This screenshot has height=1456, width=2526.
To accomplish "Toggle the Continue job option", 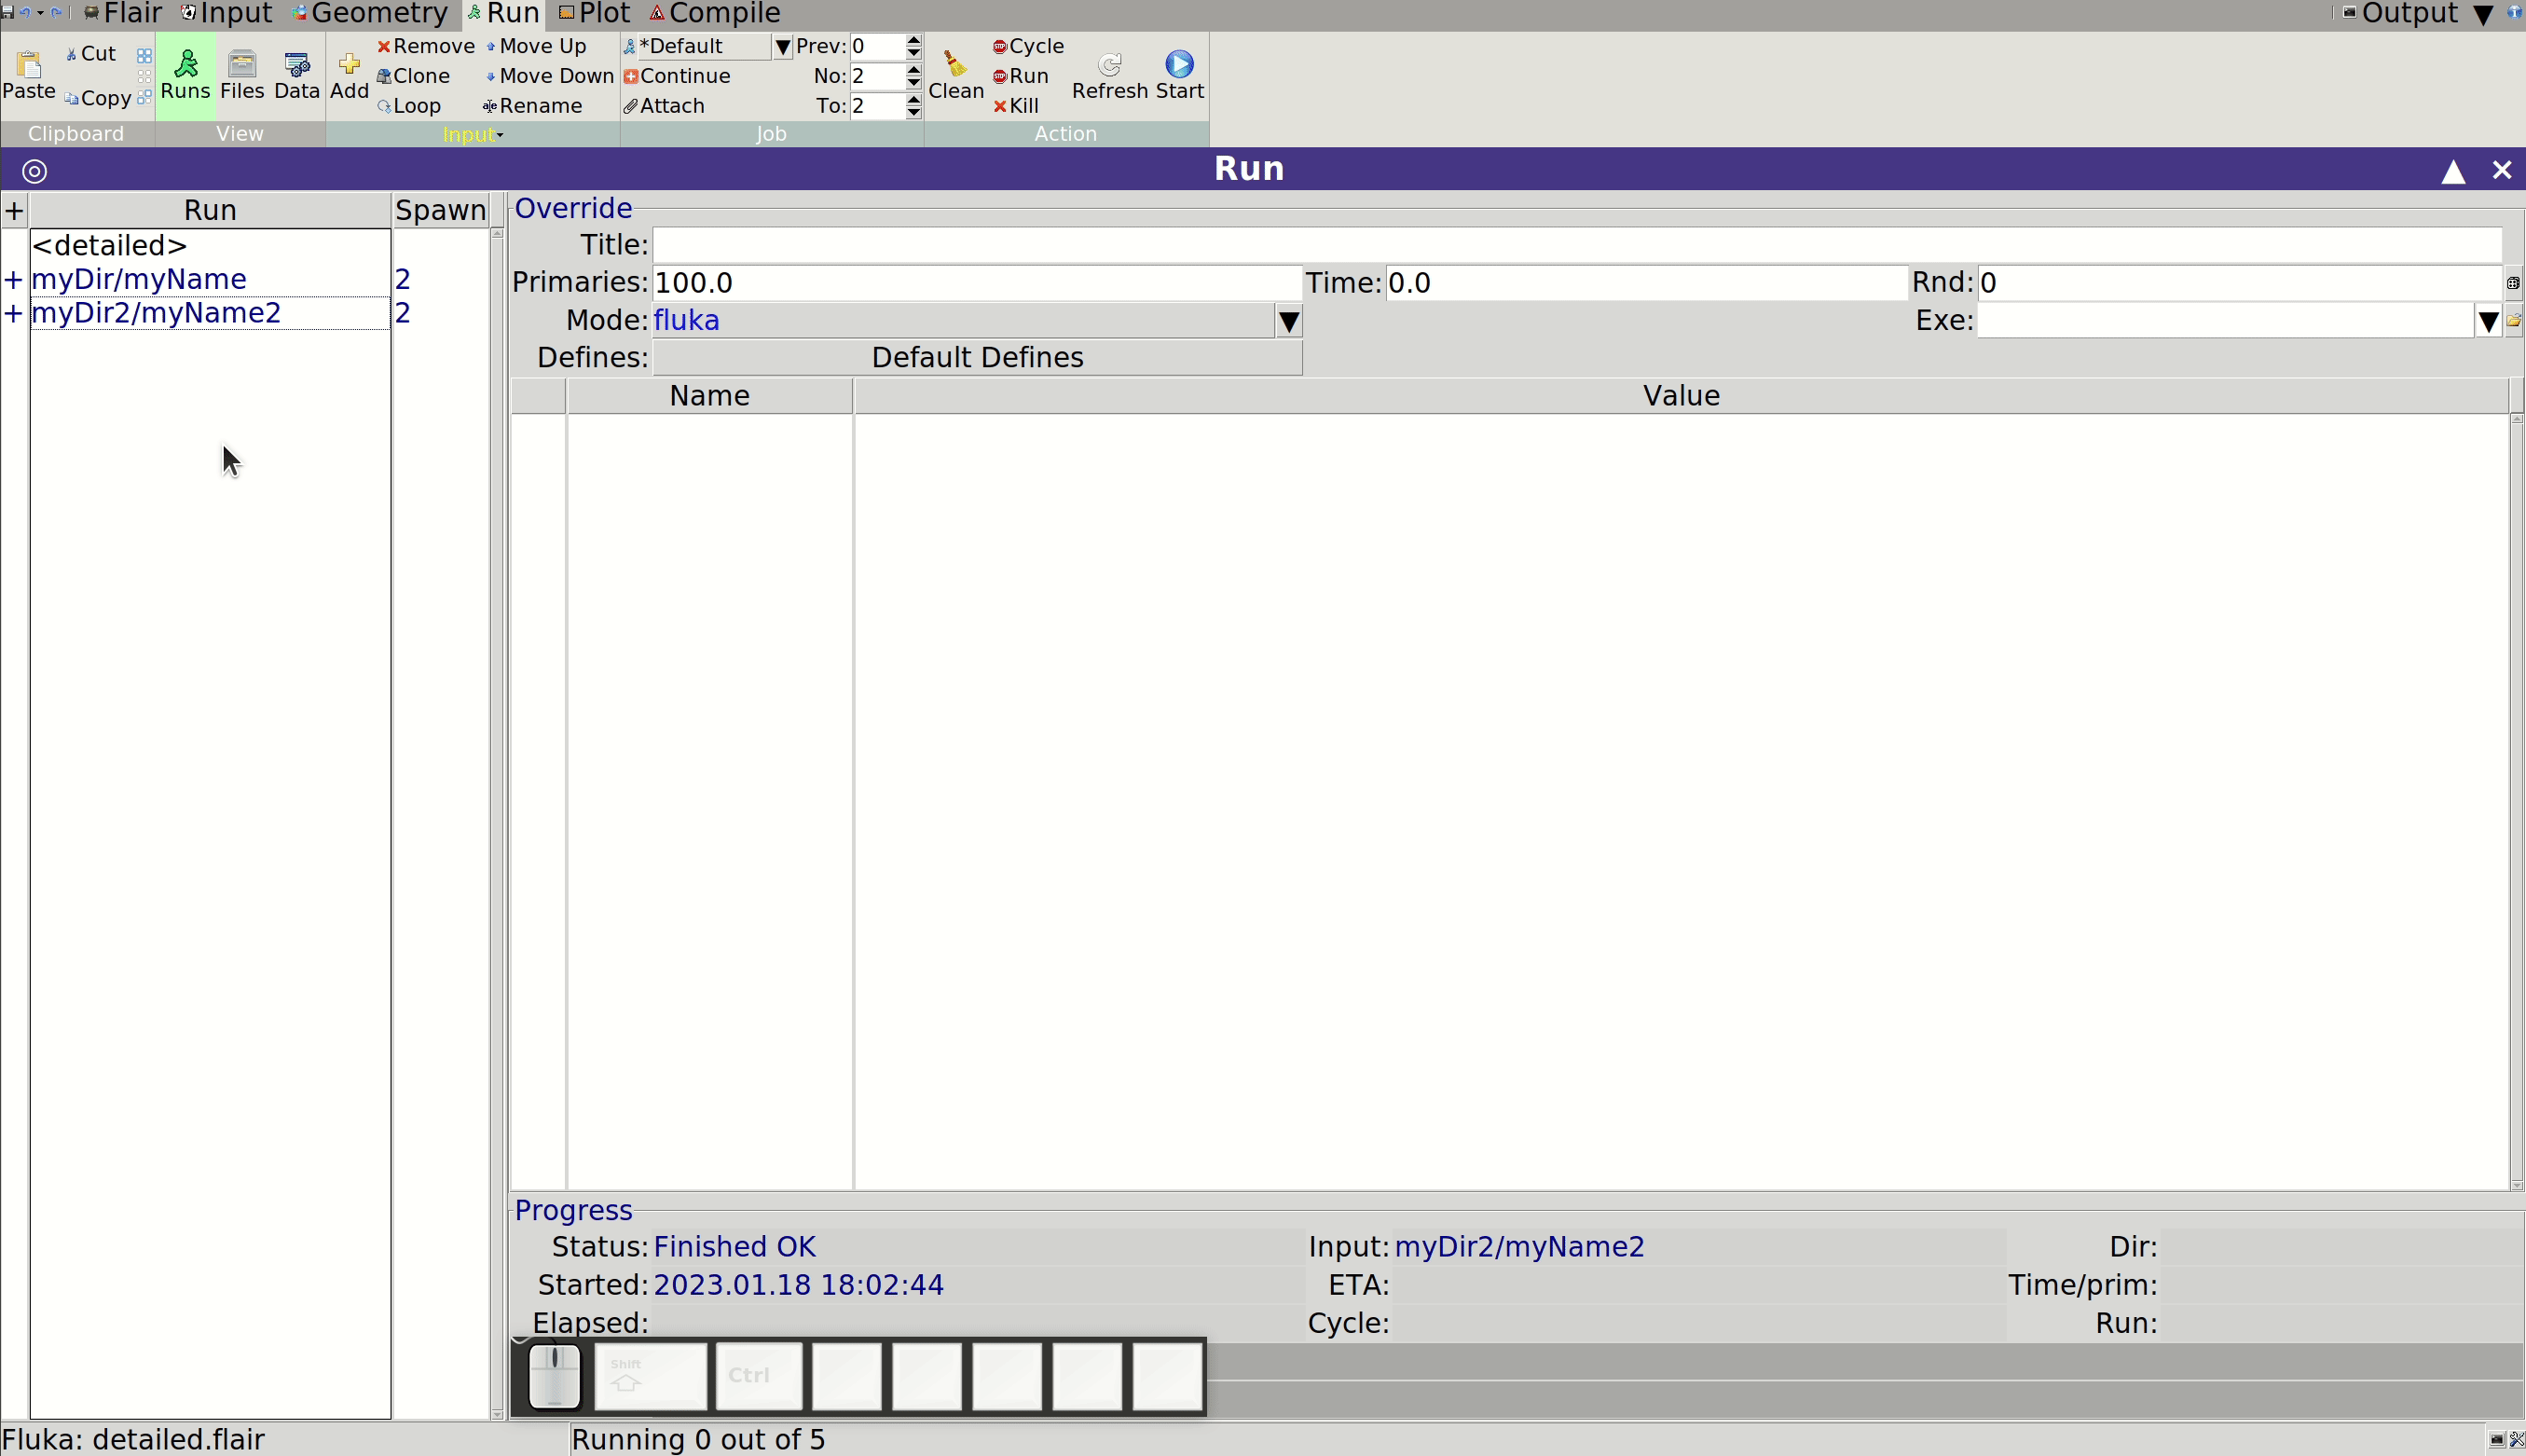I will [677, 76].
